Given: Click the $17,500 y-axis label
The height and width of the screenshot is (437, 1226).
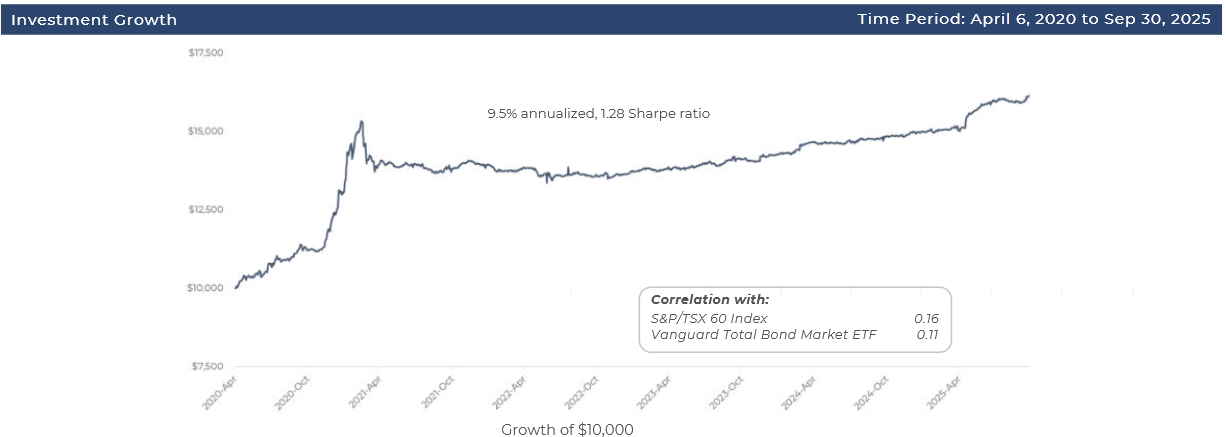Looking at the screenshot, I should [x=206, y=52].
